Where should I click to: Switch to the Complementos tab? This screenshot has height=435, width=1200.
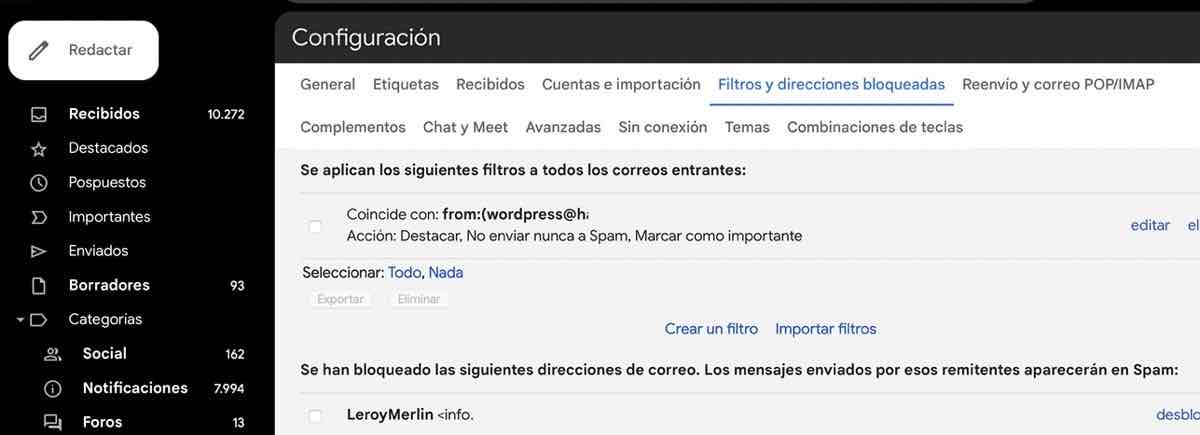point(353,127)
